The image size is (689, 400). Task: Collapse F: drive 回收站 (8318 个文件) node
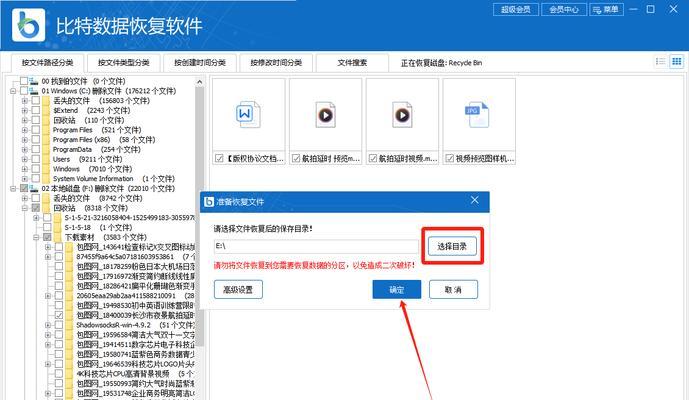click(x=25, y=208)
